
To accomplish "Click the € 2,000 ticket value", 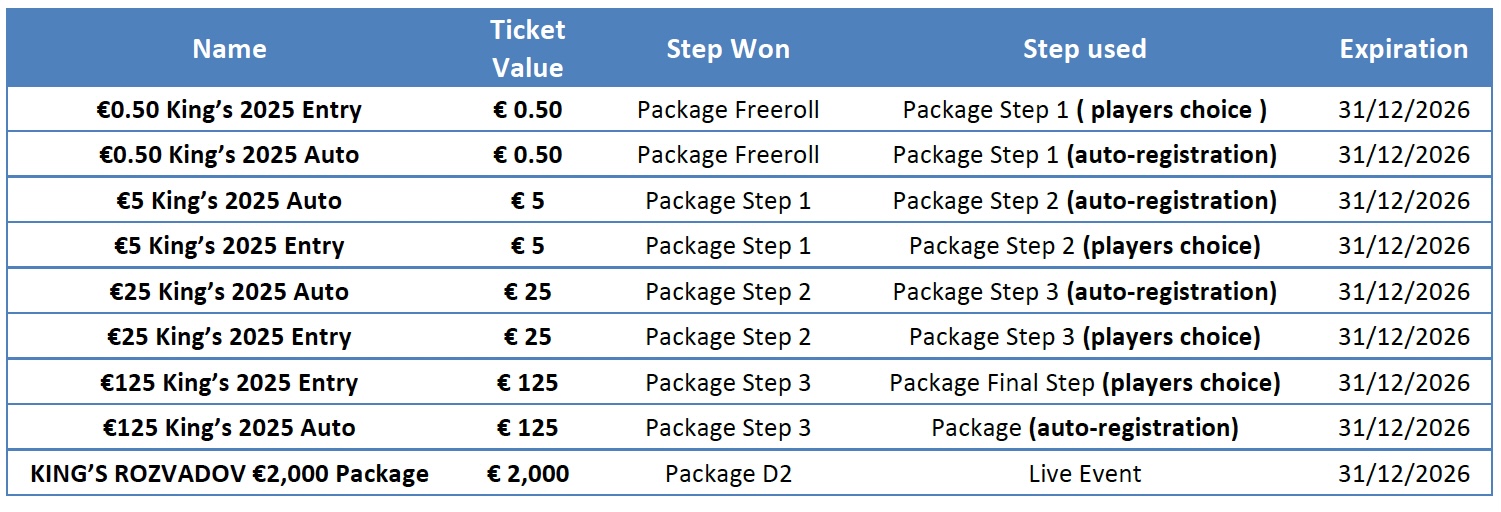I will [528, 474].
